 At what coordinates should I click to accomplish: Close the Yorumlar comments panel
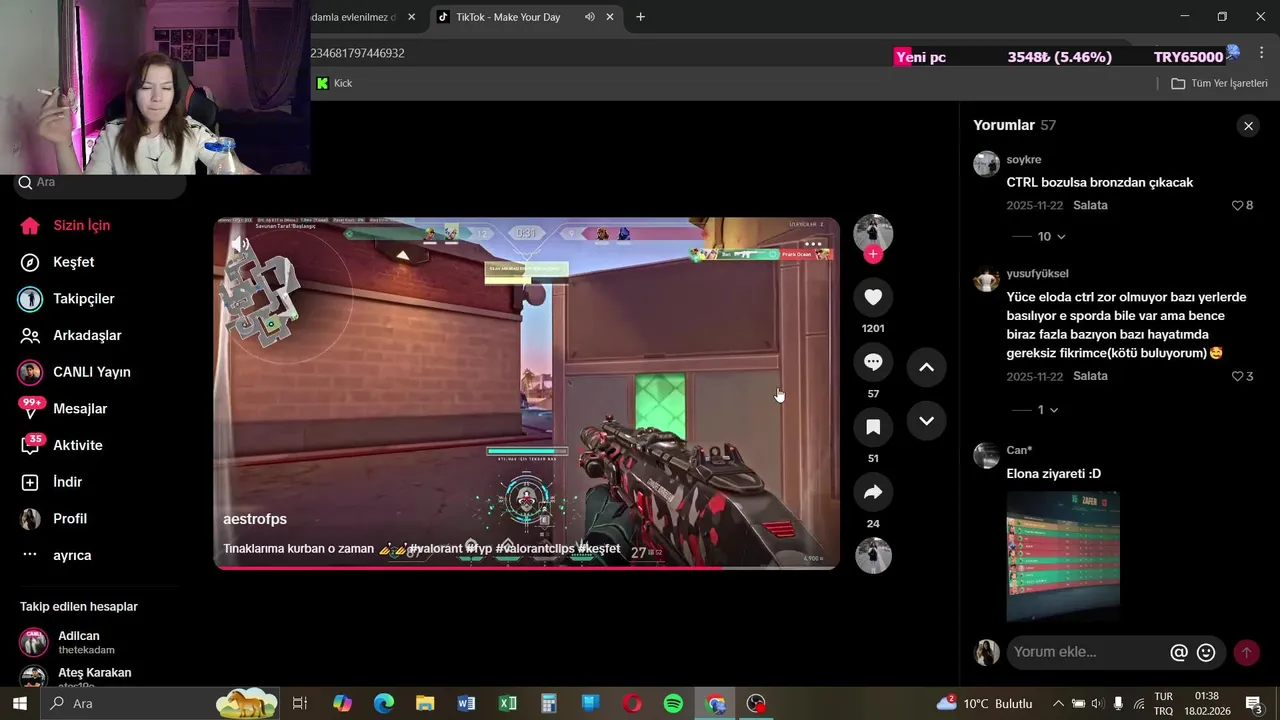[1248, 126]
